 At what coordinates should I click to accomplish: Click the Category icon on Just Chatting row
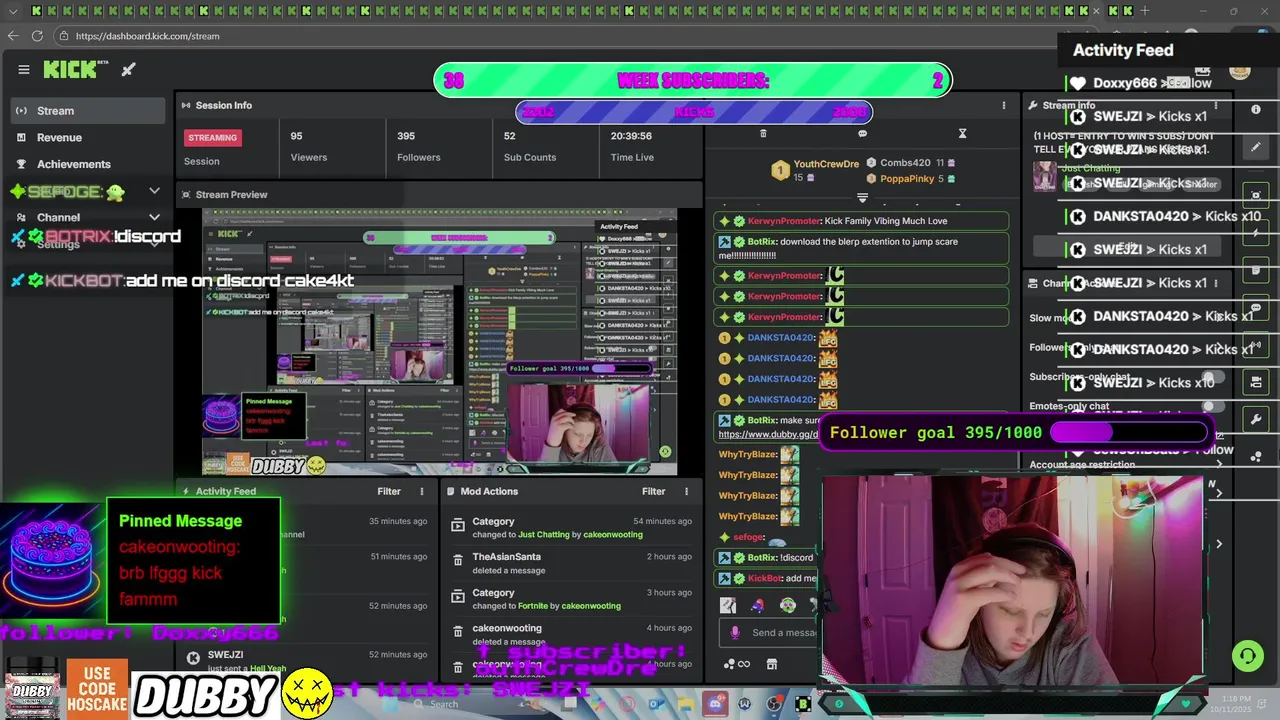tap(458, 524)
